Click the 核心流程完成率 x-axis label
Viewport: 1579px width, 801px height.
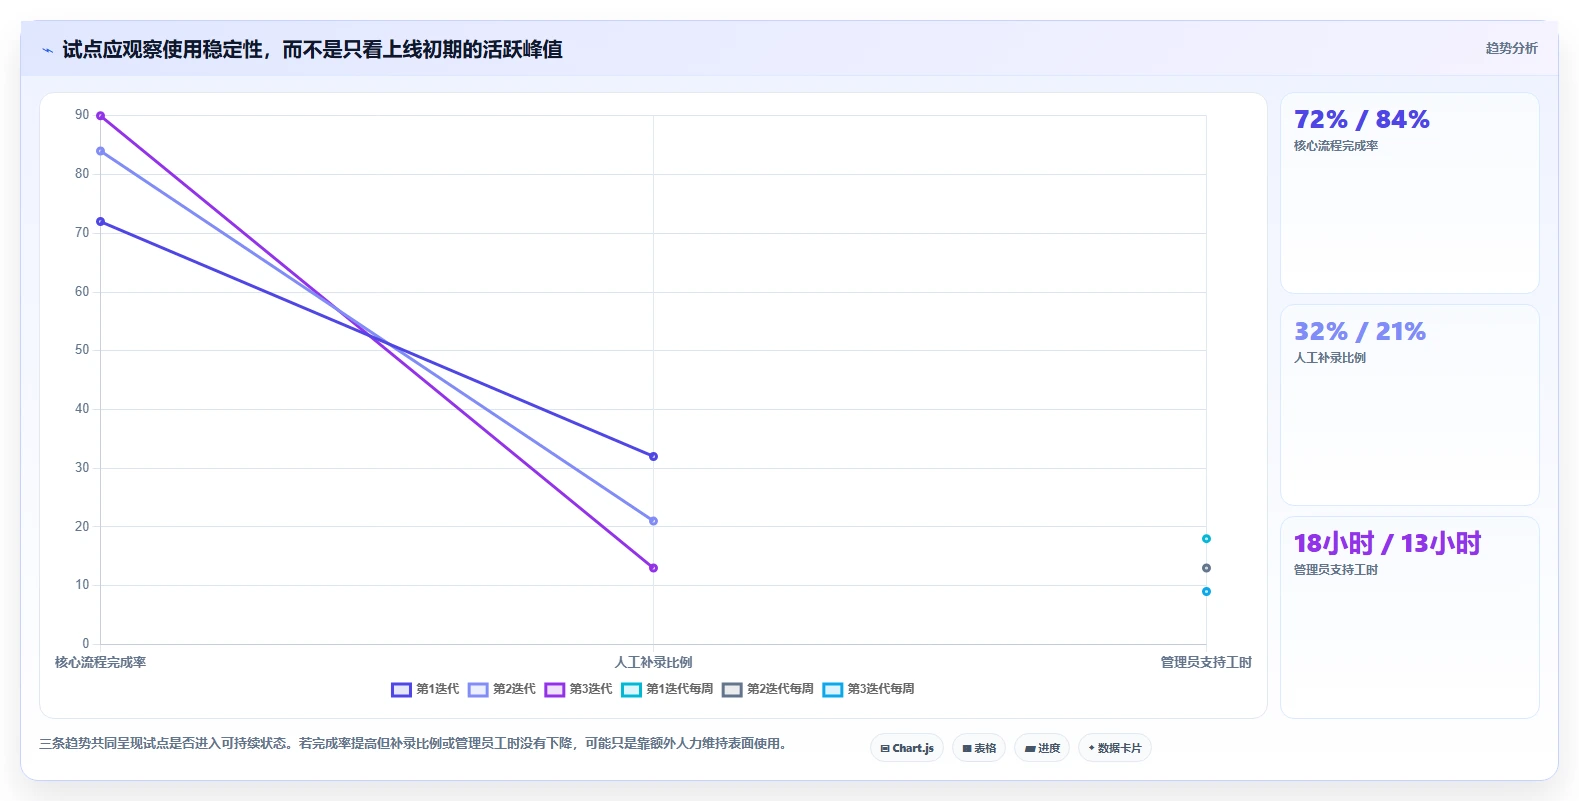click(100, 662)
